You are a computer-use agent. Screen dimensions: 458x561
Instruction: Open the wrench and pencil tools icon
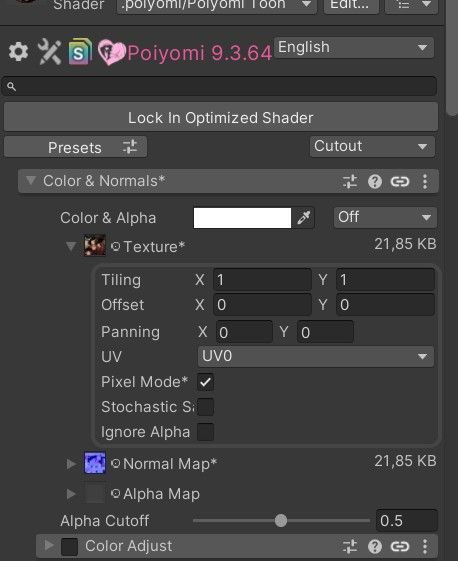coord(49,52)
